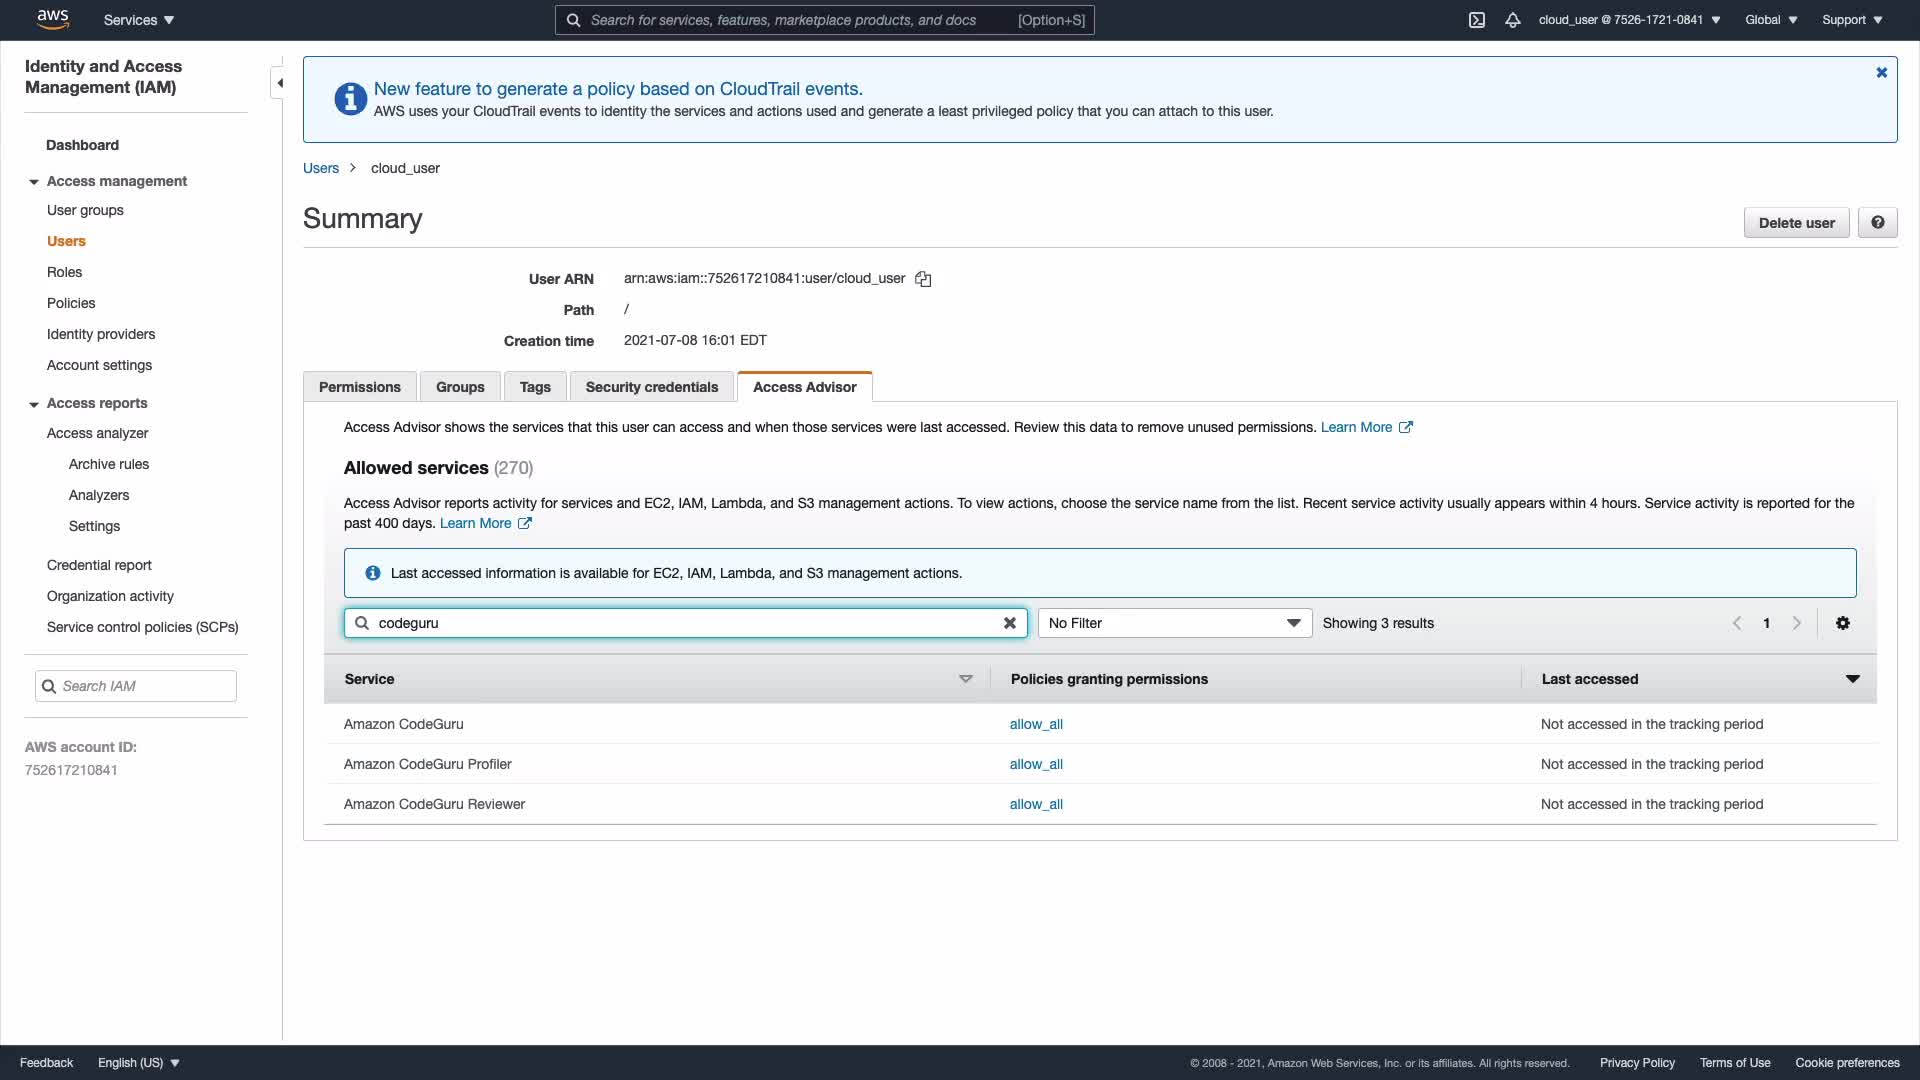Image resolution: width=1920 pixels, height=1080 pixels.
Task: Dismiss the CloudTrail feature banner
Action: coord(1881,73)
